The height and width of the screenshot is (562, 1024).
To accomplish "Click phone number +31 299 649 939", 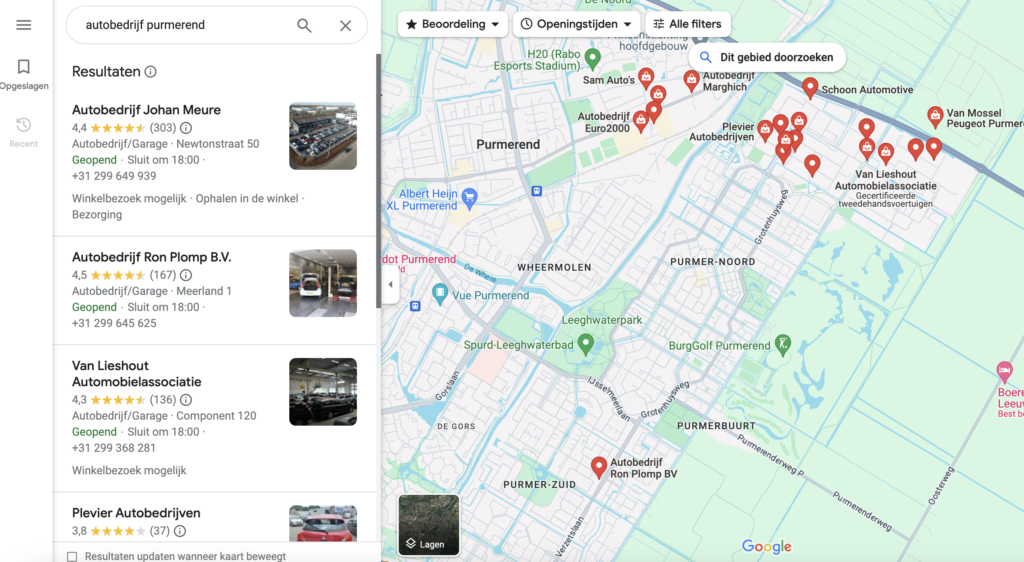I will [x=114, y=176].
